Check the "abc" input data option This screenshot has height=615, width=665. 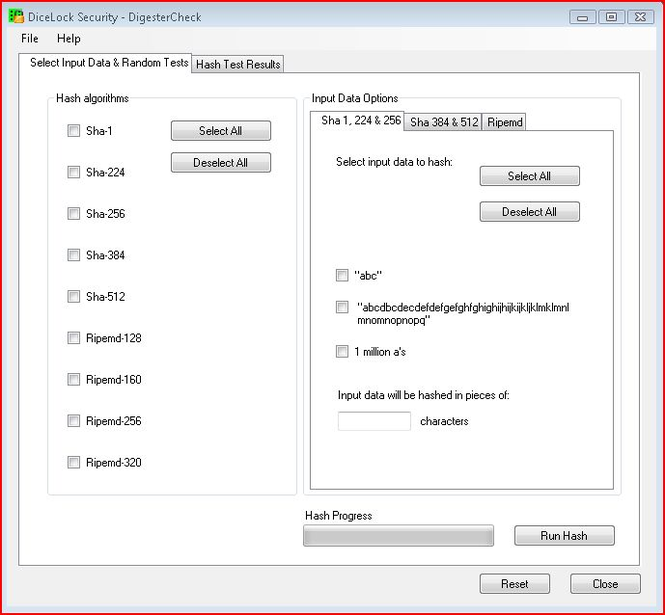coord(343,275)
